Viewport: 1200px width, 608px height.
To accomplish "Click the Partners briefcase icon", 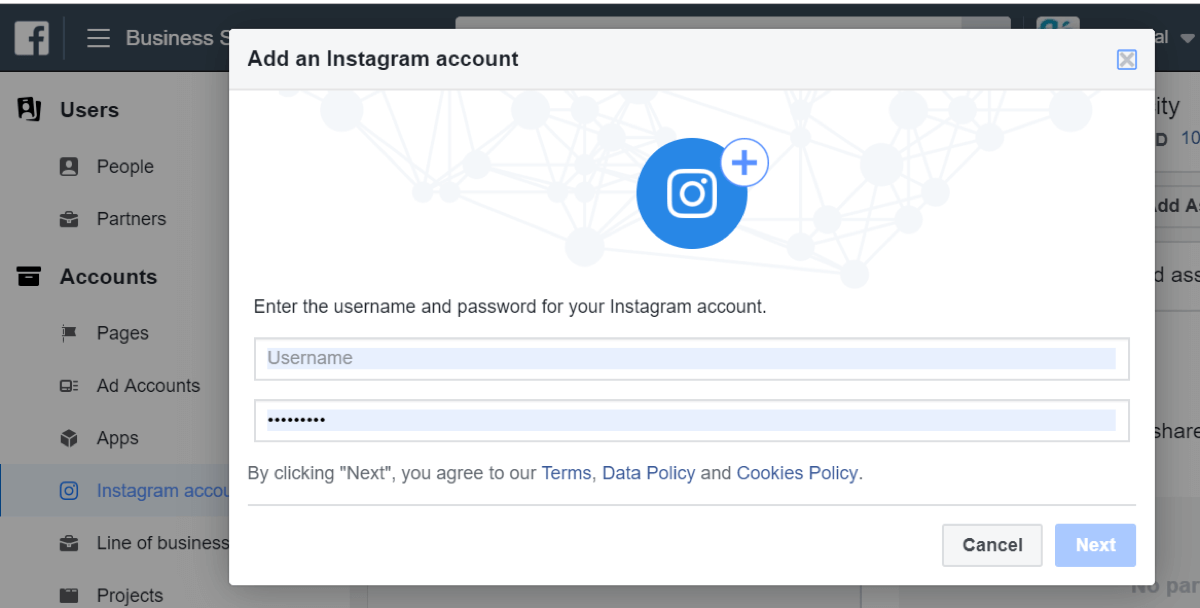I will (x=69, y=219).
